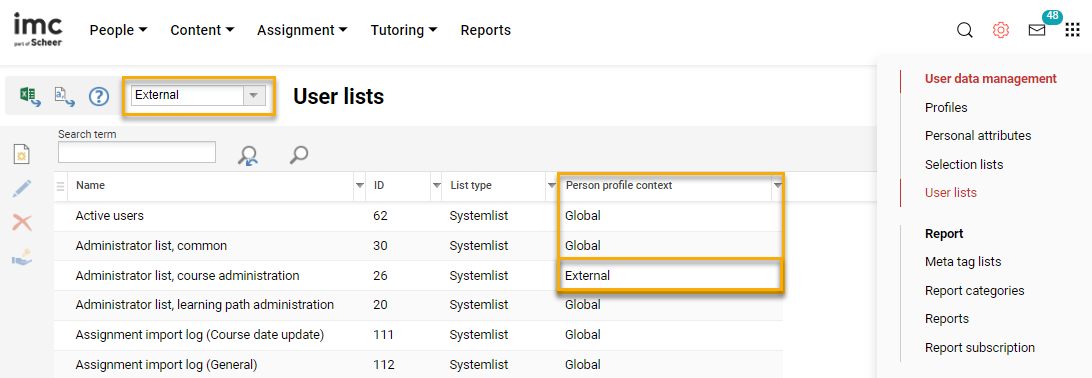Open the red settings gear icon

(x=1001, y=31)
